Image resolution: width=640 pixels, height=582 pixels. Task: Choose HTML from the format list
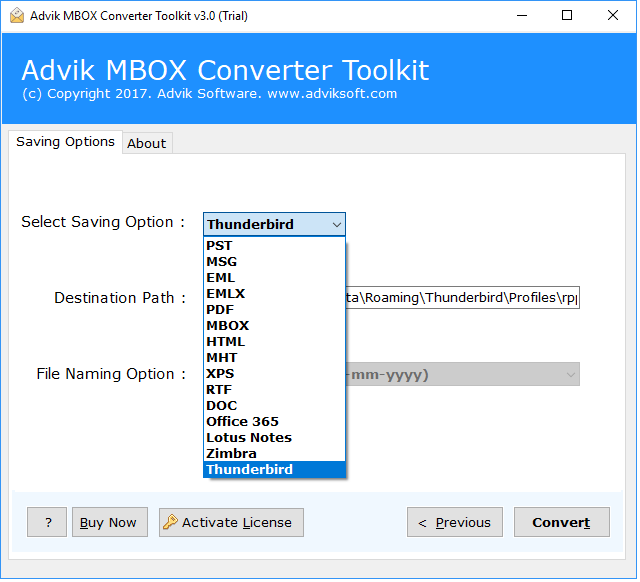pyautogui.click(x=276, y=343)
